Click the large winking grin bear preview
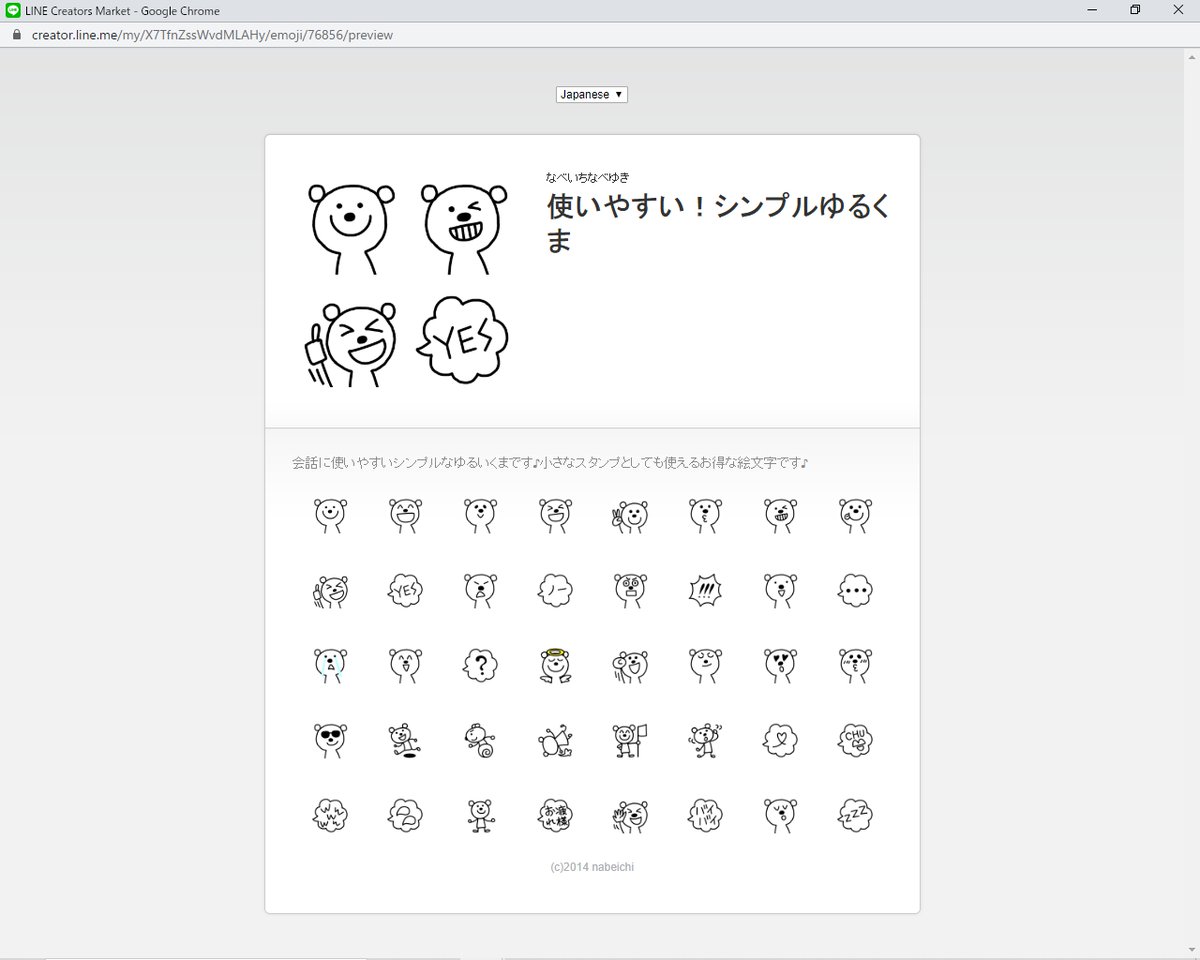Viewport: 1200px width, 960px height. pos(462,229)
